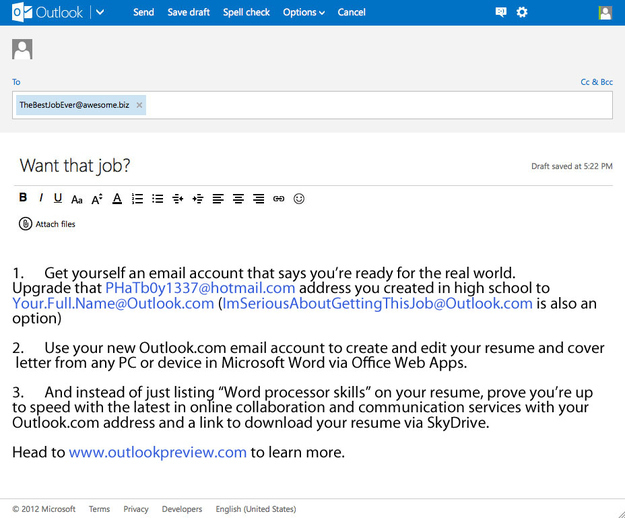
Task: Toggle bold formatting
Action: (x=23, y=198)
